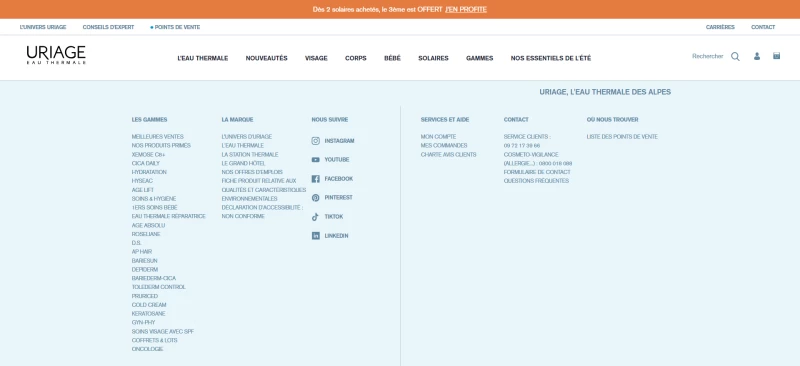Image resolution: width=800 pixels, height=366 pixels.
Task: Open the ONCOLOGIE link
Action: tap(147, 349)
